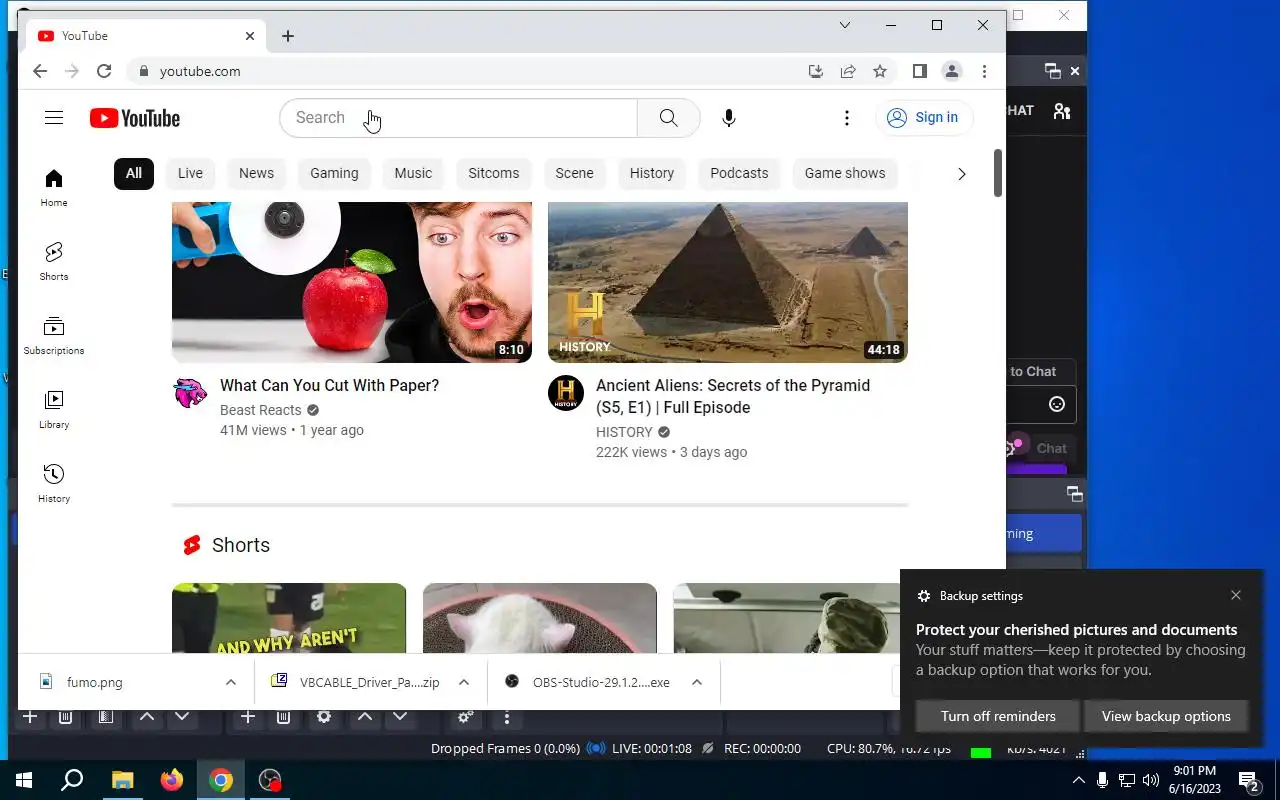
Task: Select the Music category chip
Action: point(413,173)
